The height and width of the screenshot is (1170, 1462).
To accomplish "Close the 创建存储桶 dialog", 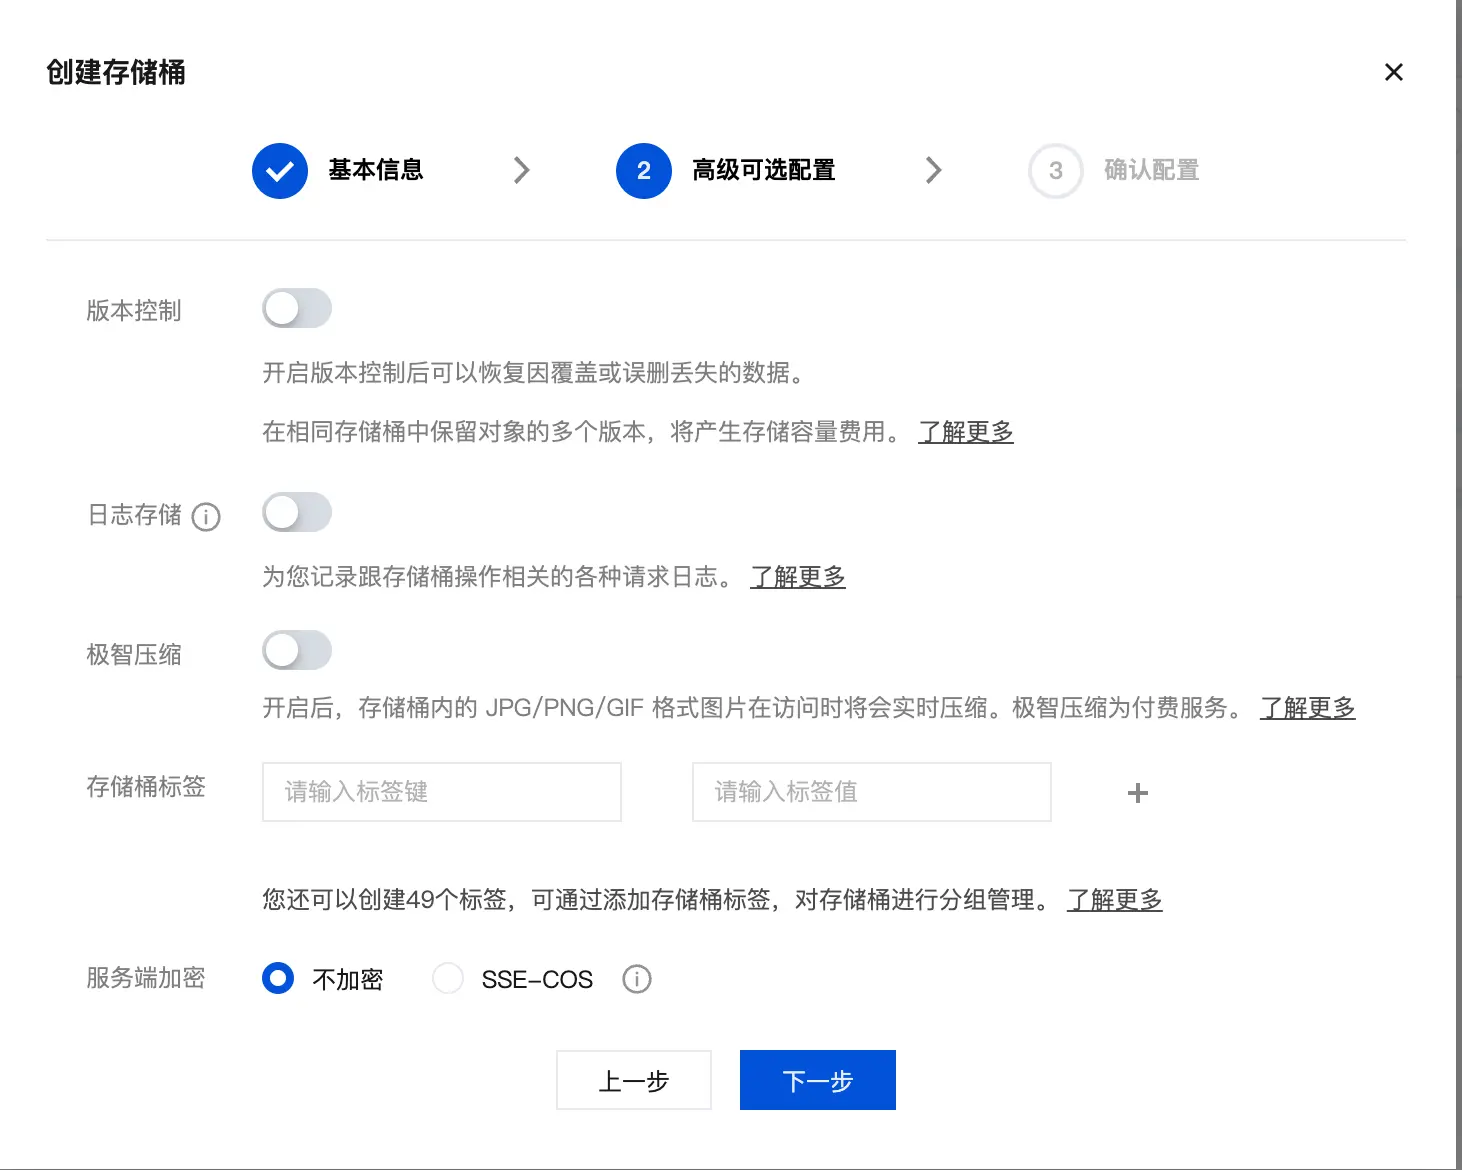I will tap(1393, 72).
